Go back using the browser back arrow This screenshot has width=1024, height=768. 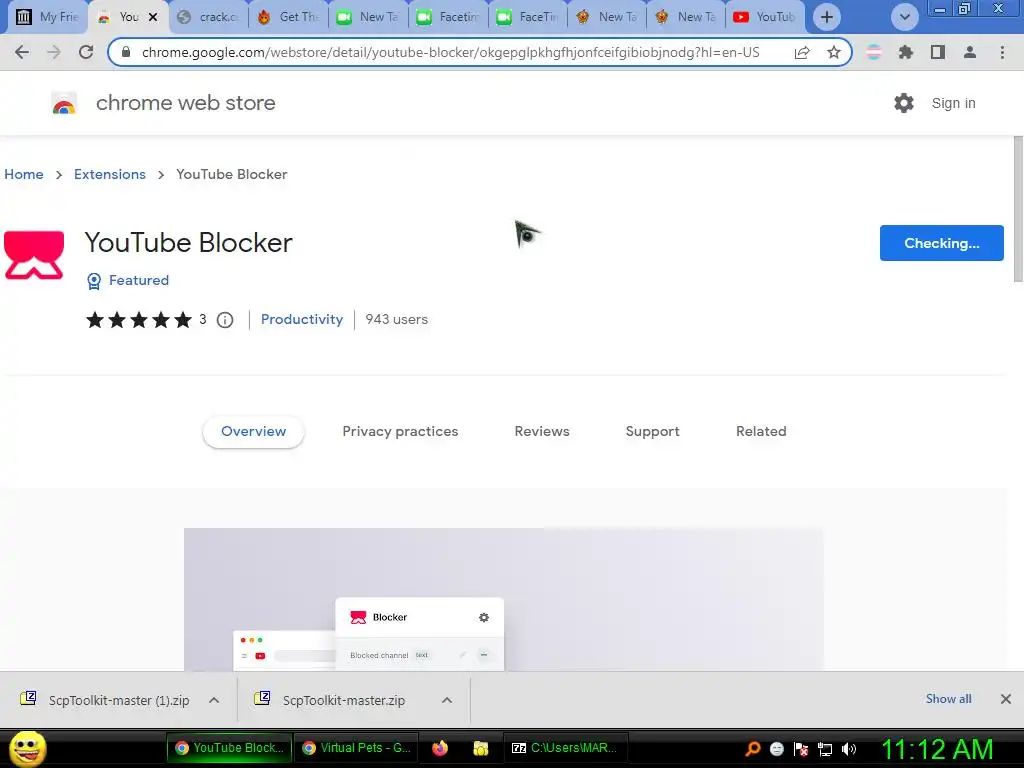22,52
